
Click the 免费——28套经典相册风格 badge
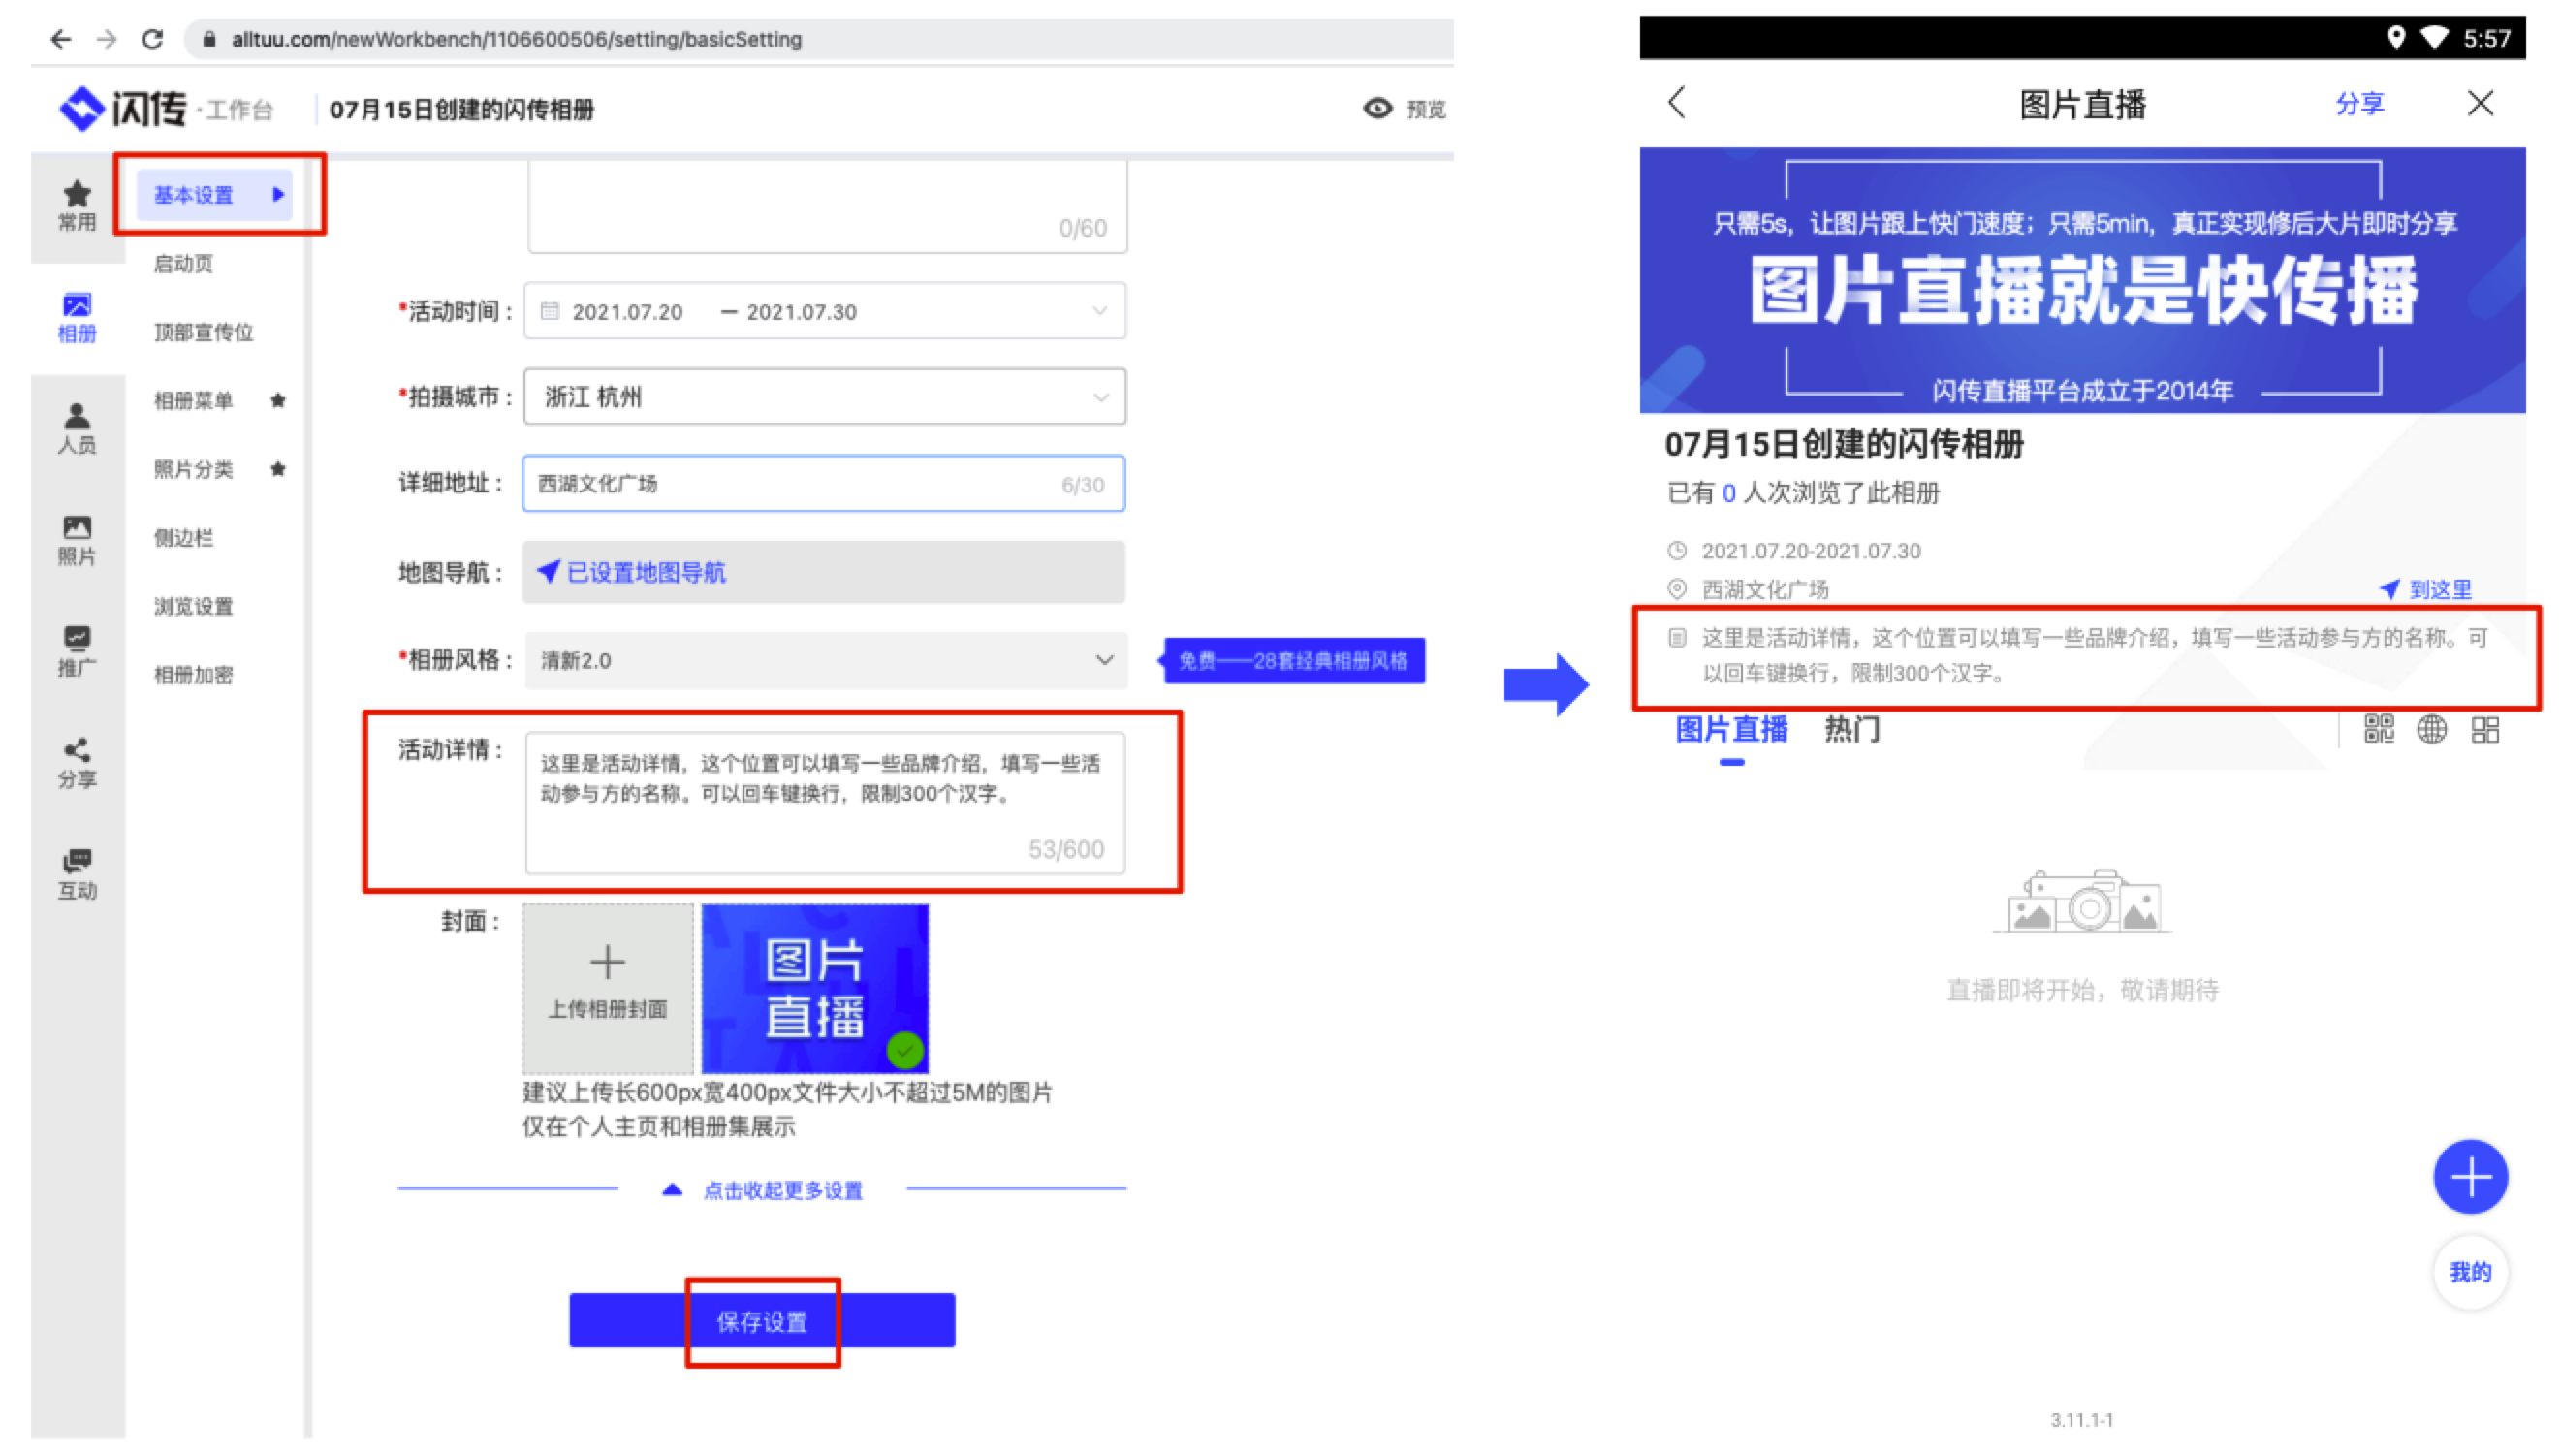tap(1293, 660)
